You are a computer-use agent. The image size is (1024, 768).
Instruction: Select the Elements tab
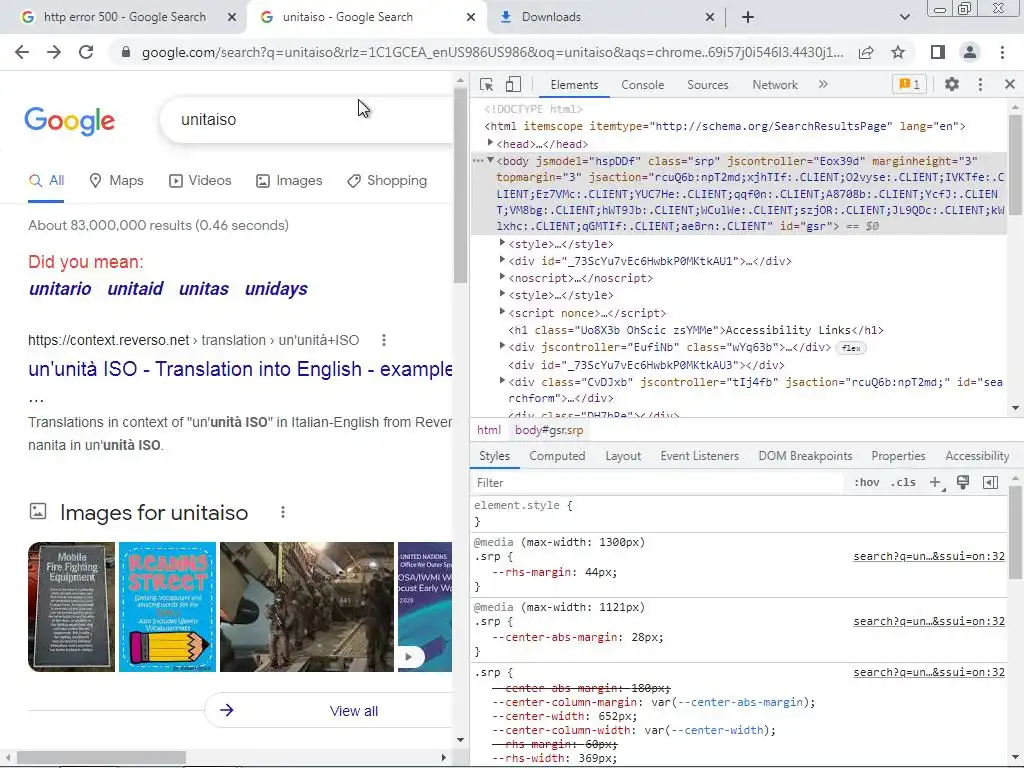coord(573,85)
